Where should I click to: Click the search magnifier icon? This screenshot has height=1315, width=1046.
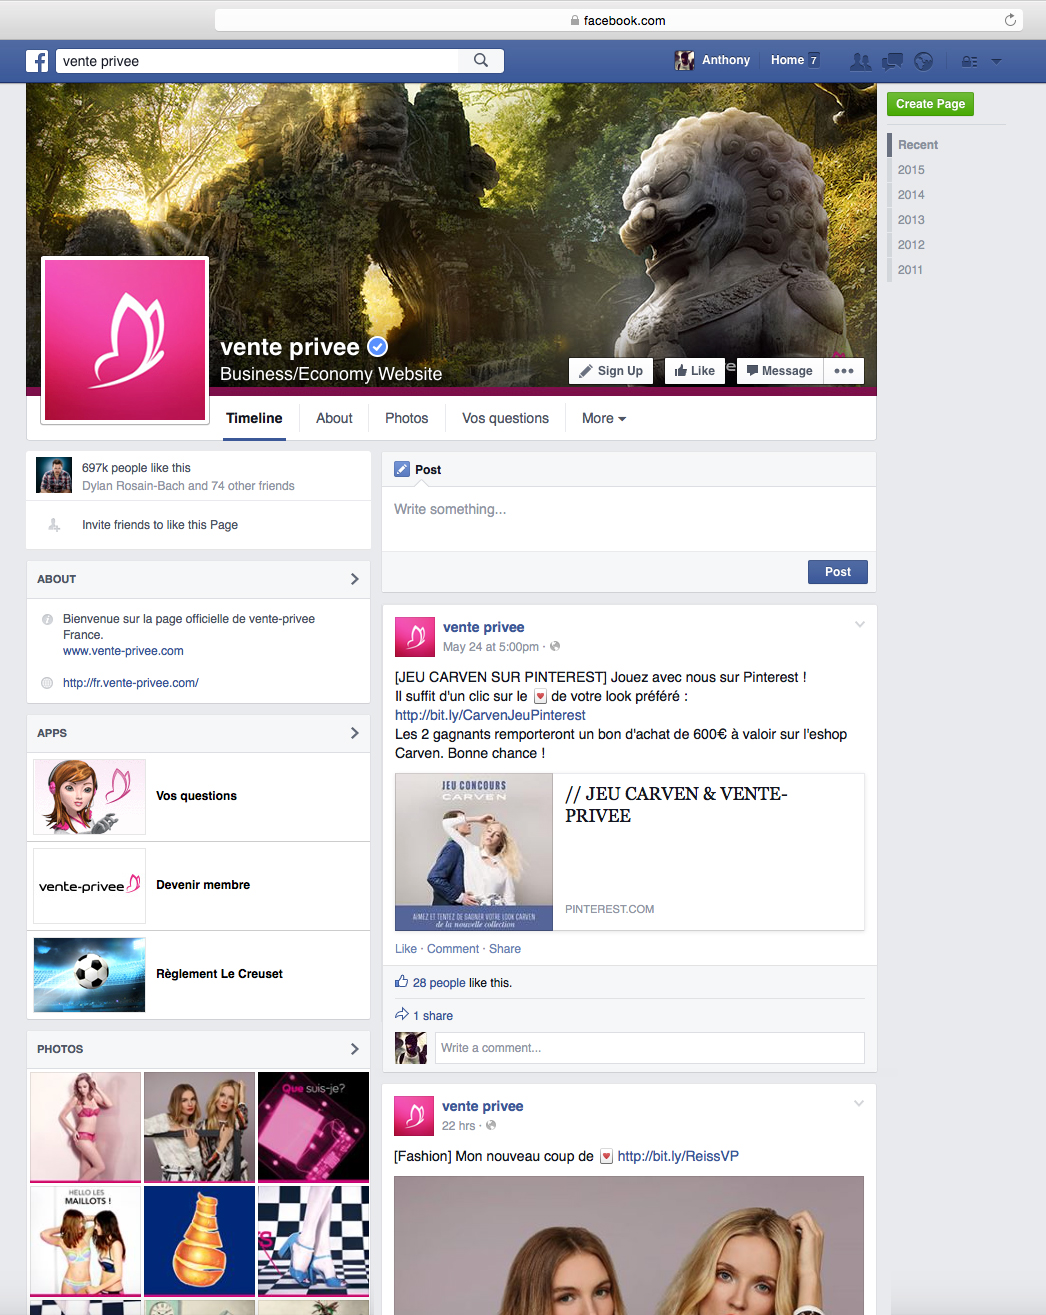481,61
